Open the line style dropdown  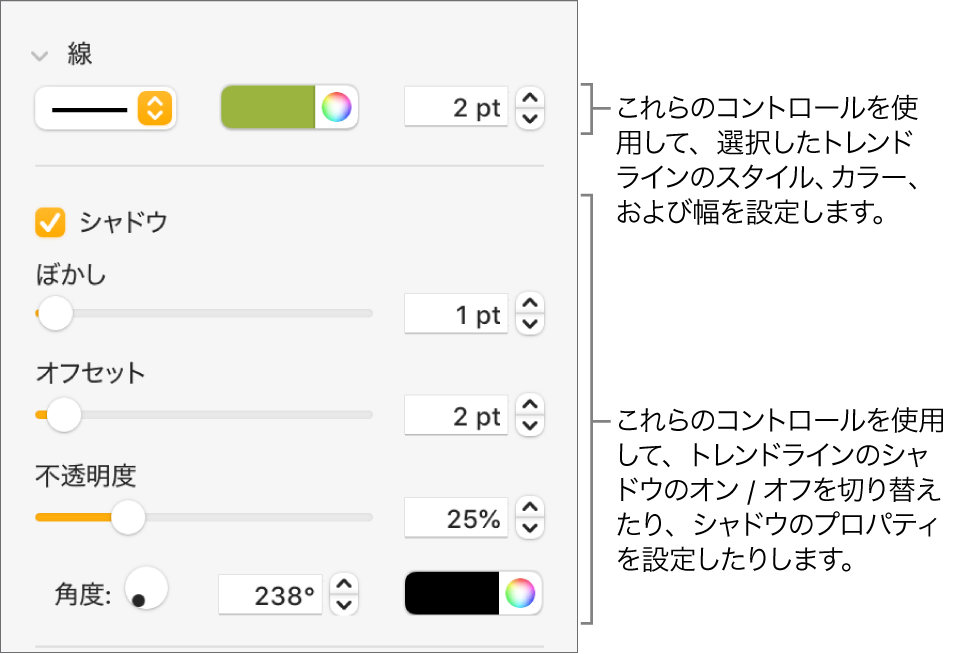click(104, 108)
